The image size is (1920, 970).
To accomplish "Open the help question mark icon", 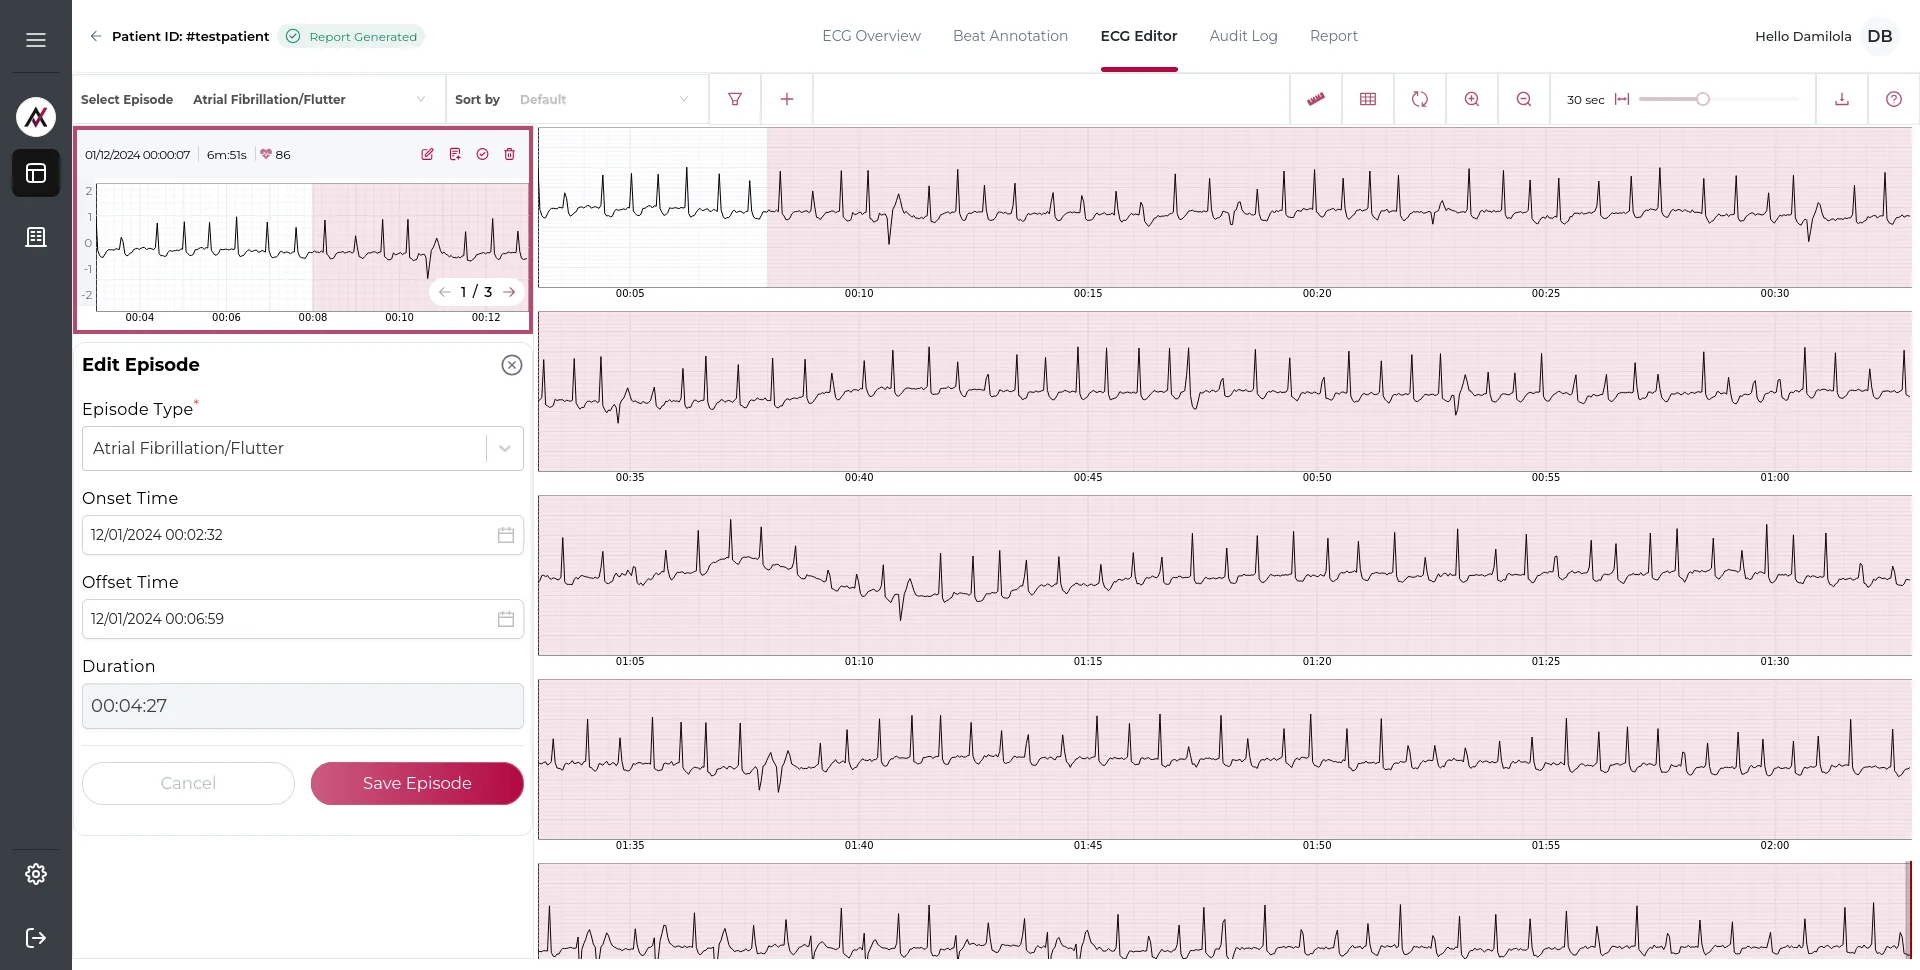I will tap(1894, 99).
